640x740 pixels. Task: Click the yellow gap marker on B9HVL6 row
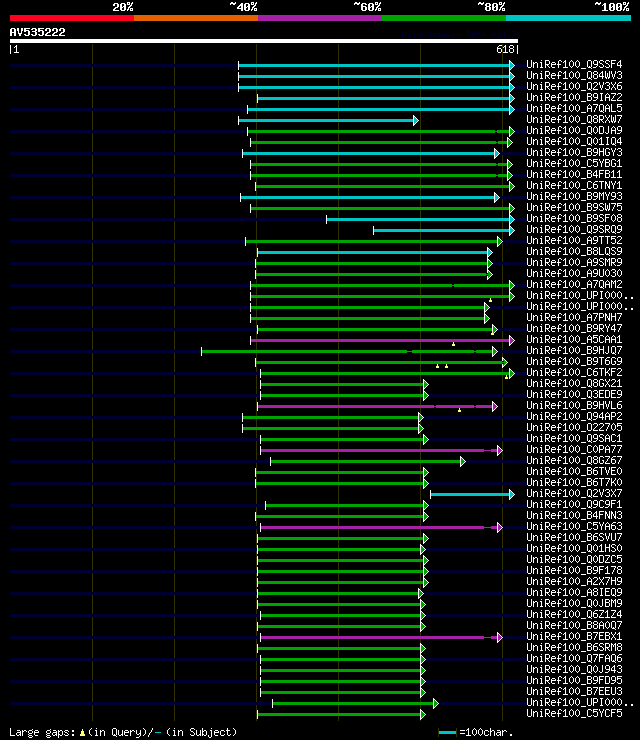459,410
